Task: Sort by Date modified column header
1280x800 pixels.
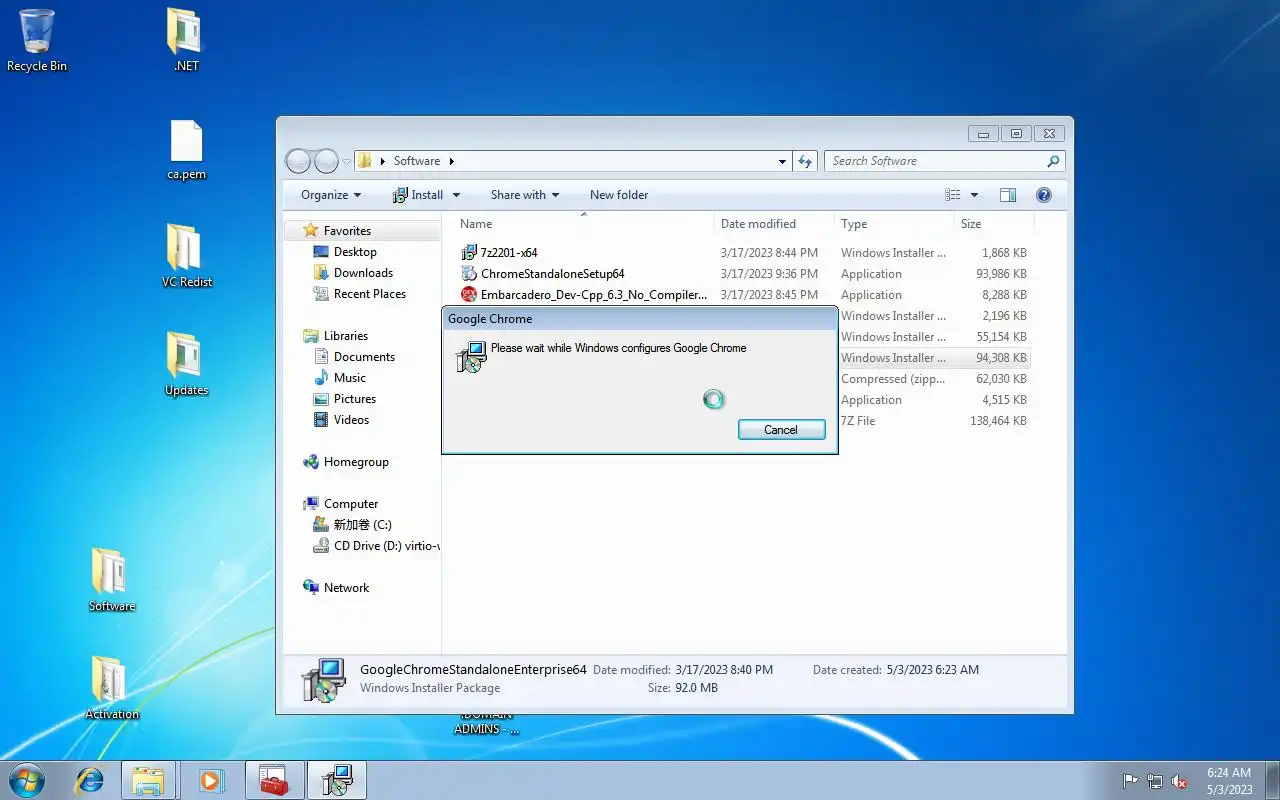Action: 774,224
